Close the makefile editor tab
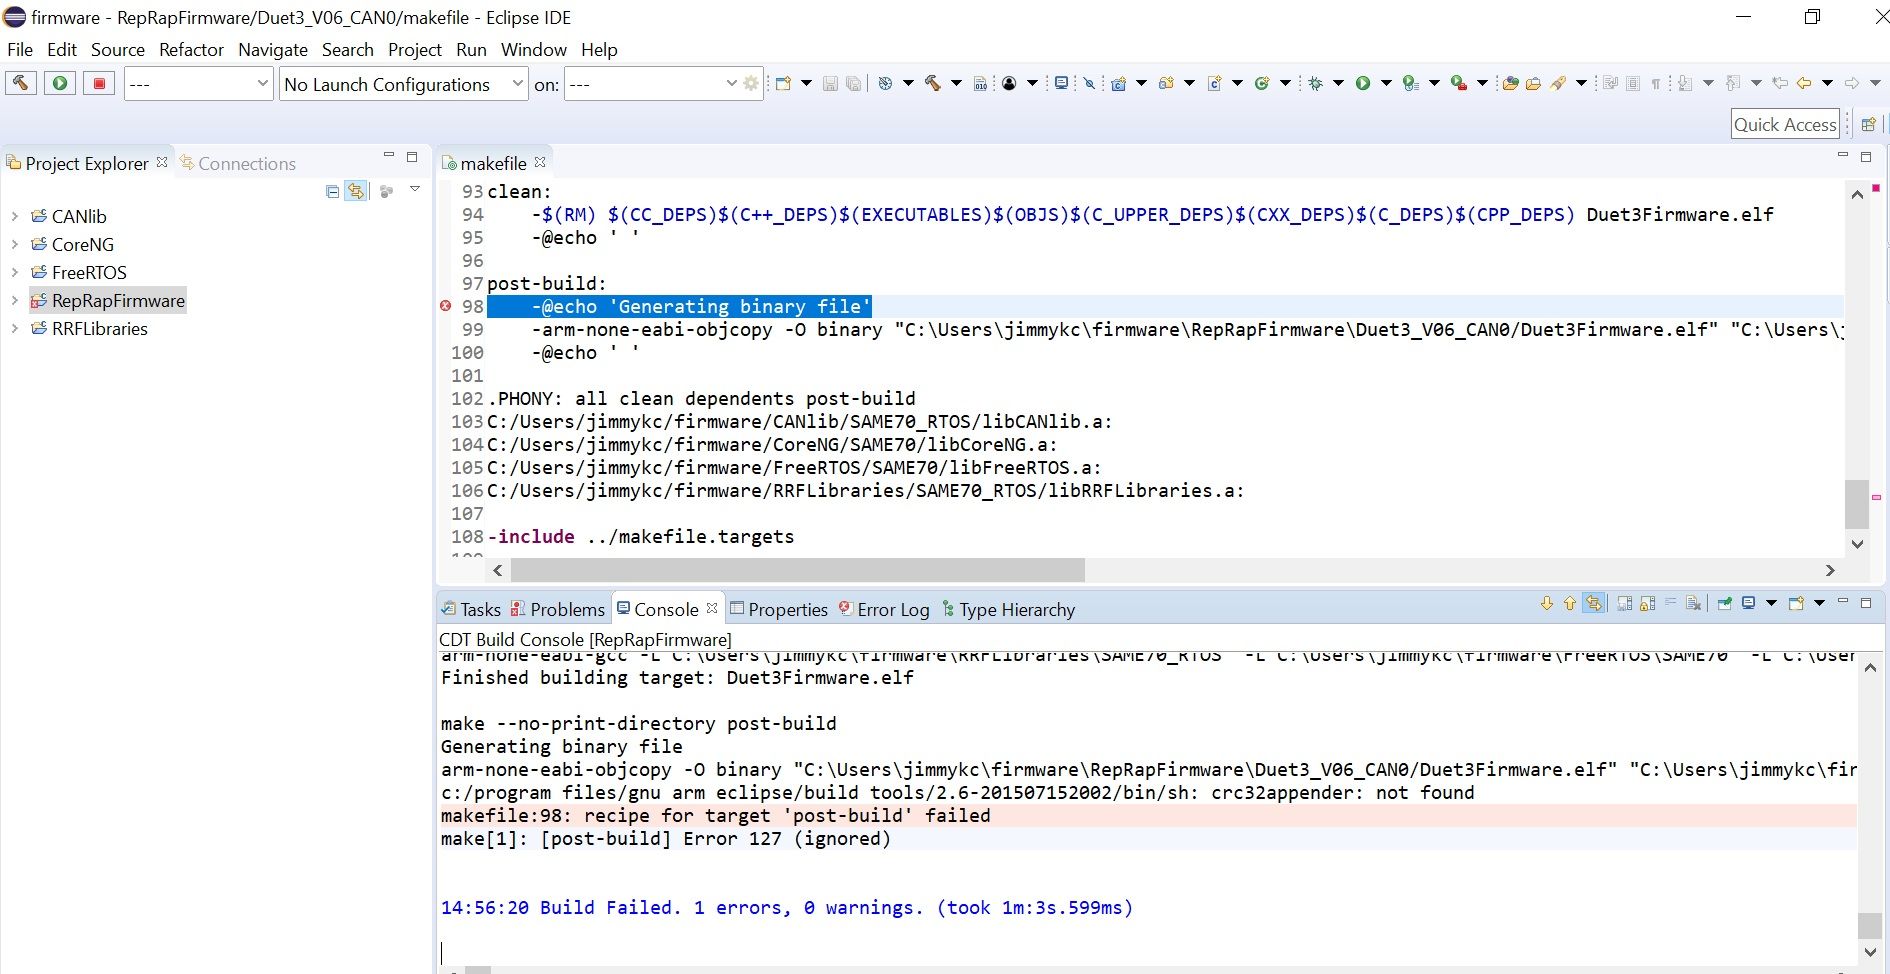Image resolution: width=1890 pixels, height=974 pixels. pos(540,162)
